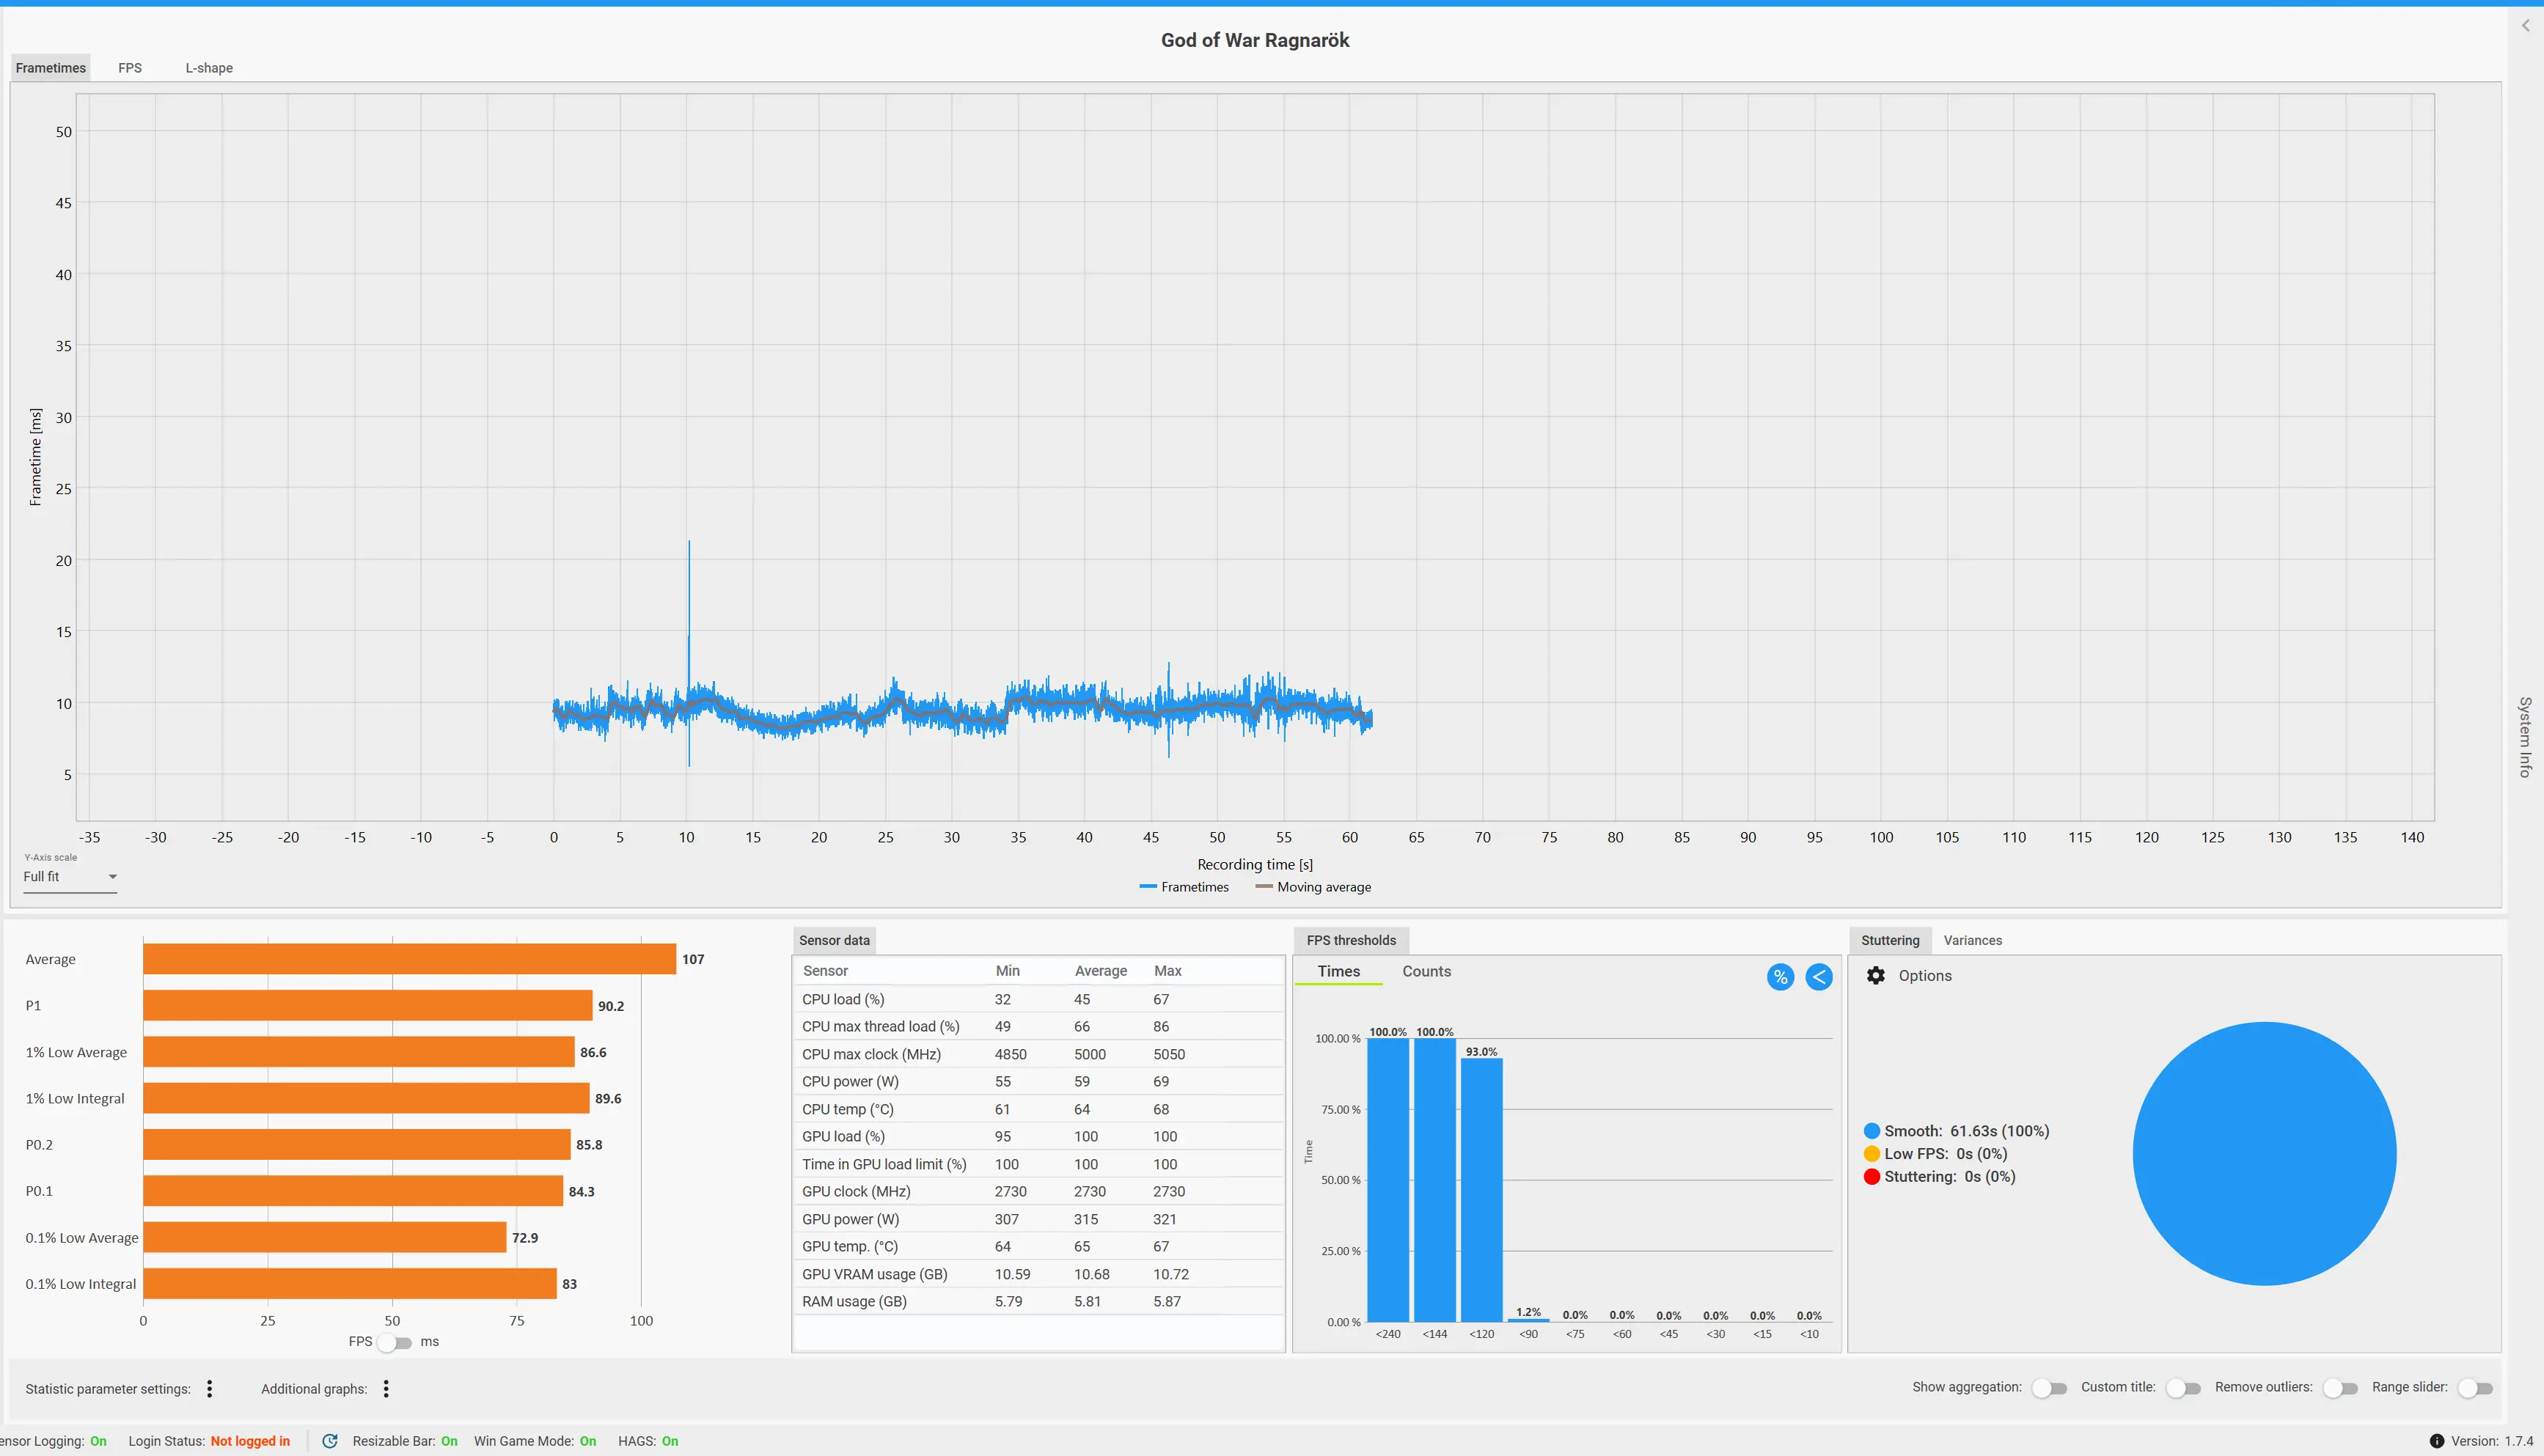Click the Max column header
The image size is (2544, 1456).
[1167, 971]
